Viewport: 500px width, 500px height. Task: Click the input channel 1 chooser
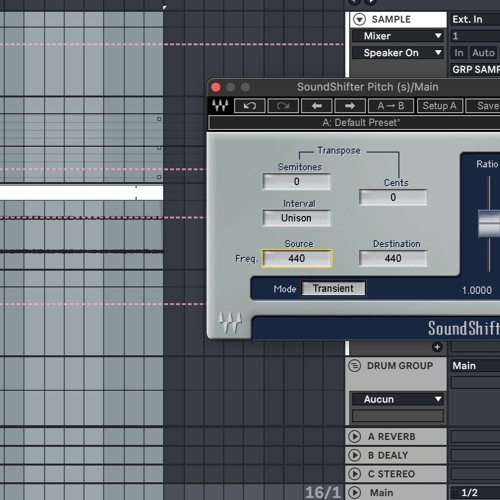pyautogui.click(x=475, y=36)
